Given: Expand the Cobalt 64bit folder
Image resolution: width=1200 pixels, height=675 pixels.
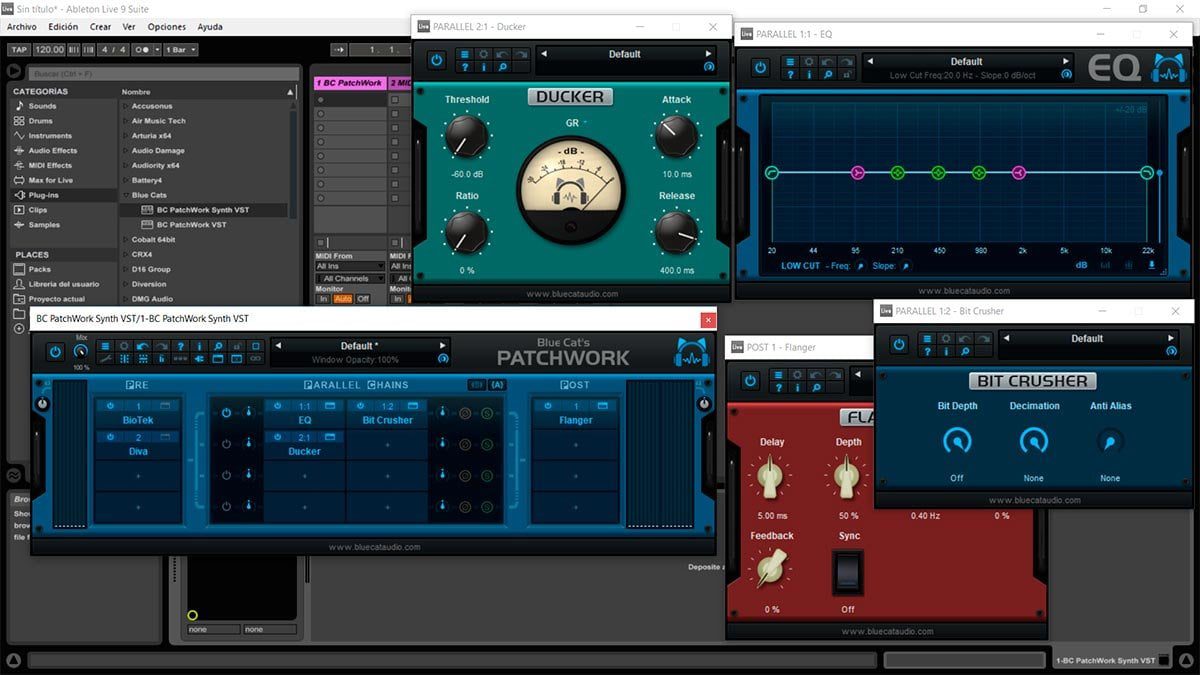Looking at the screenshot, I should coord(125,240).
